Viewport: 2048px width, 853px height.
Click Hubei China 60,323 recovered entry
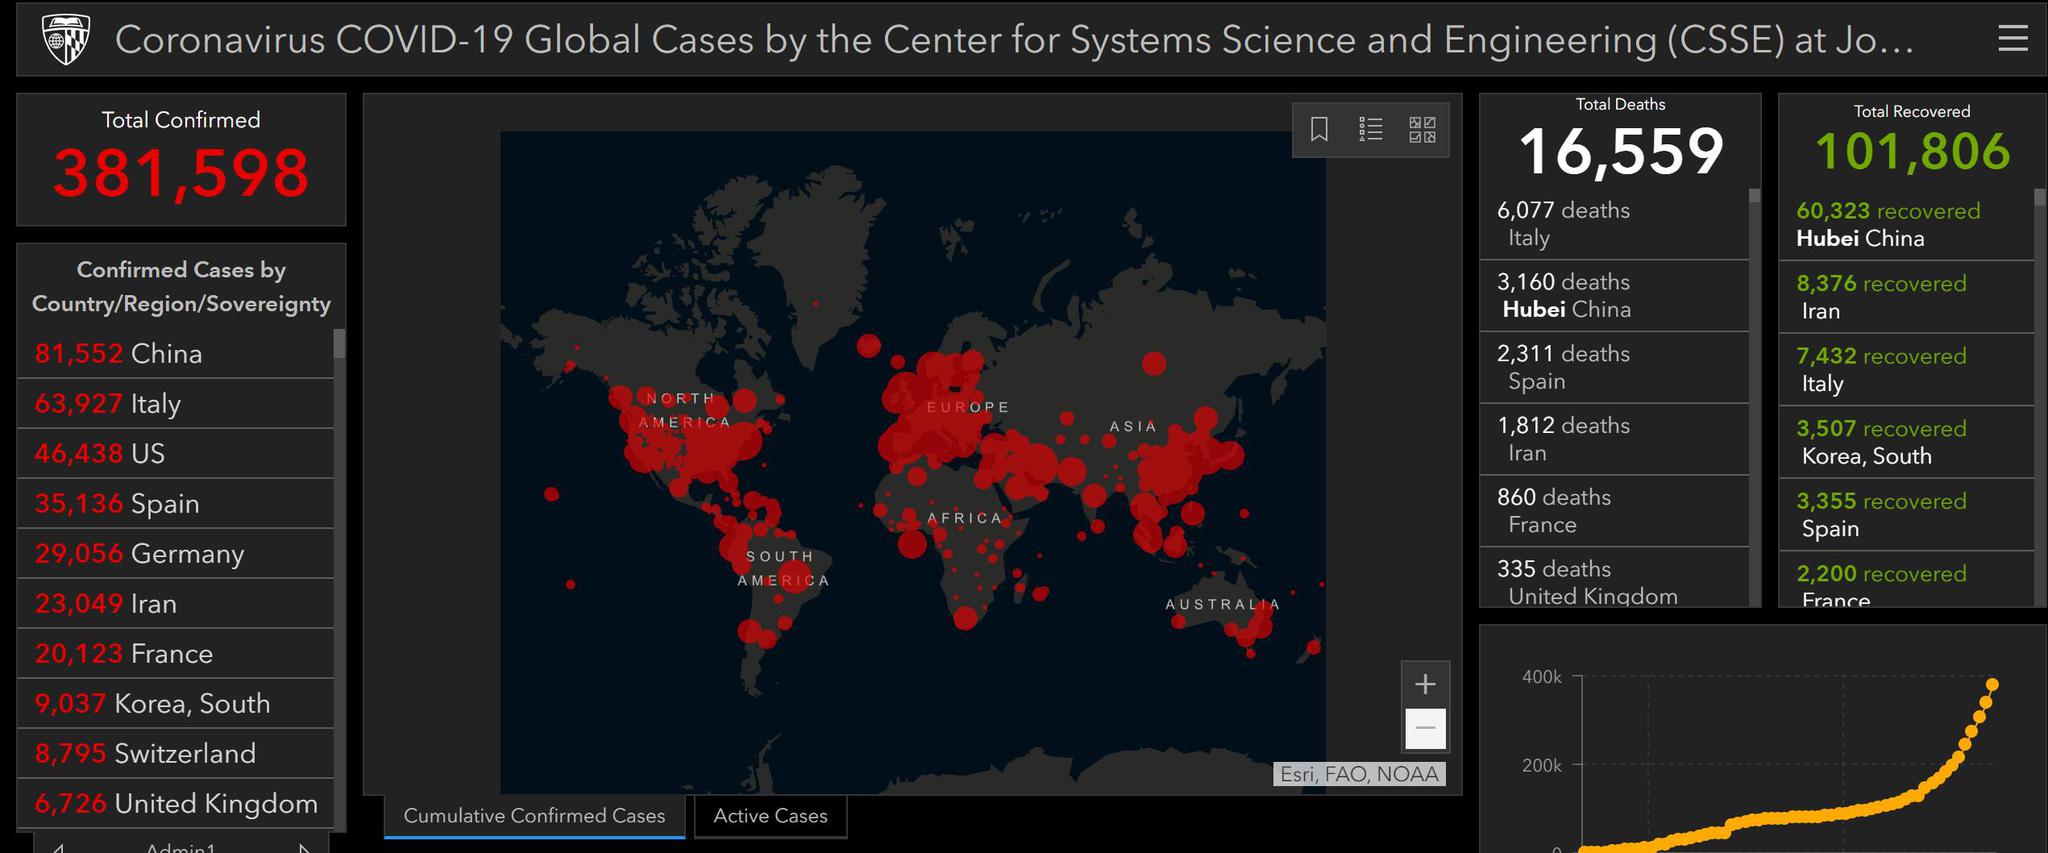pyautogui.click(x=1906, y=225)
